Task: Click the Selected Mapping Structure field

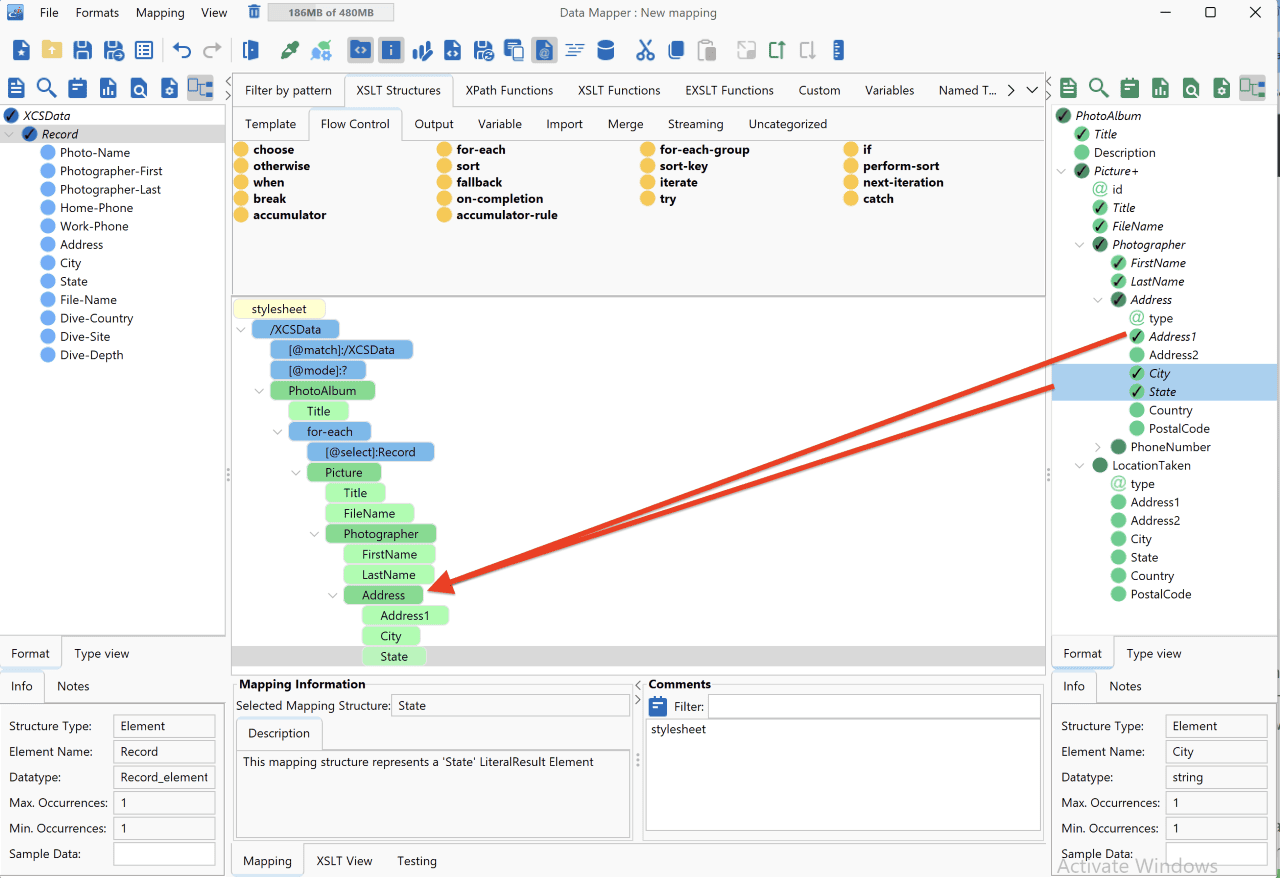Action: coord(510,706)
